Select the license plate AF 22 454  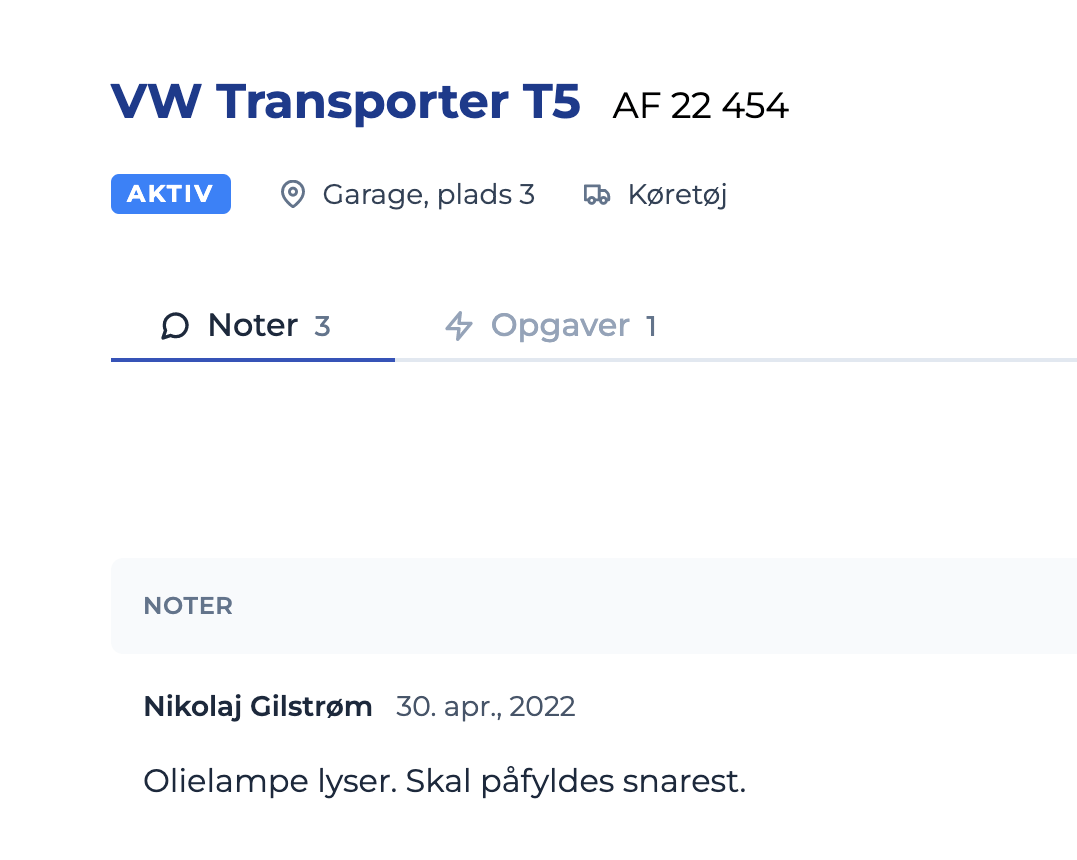click(701, 105)
